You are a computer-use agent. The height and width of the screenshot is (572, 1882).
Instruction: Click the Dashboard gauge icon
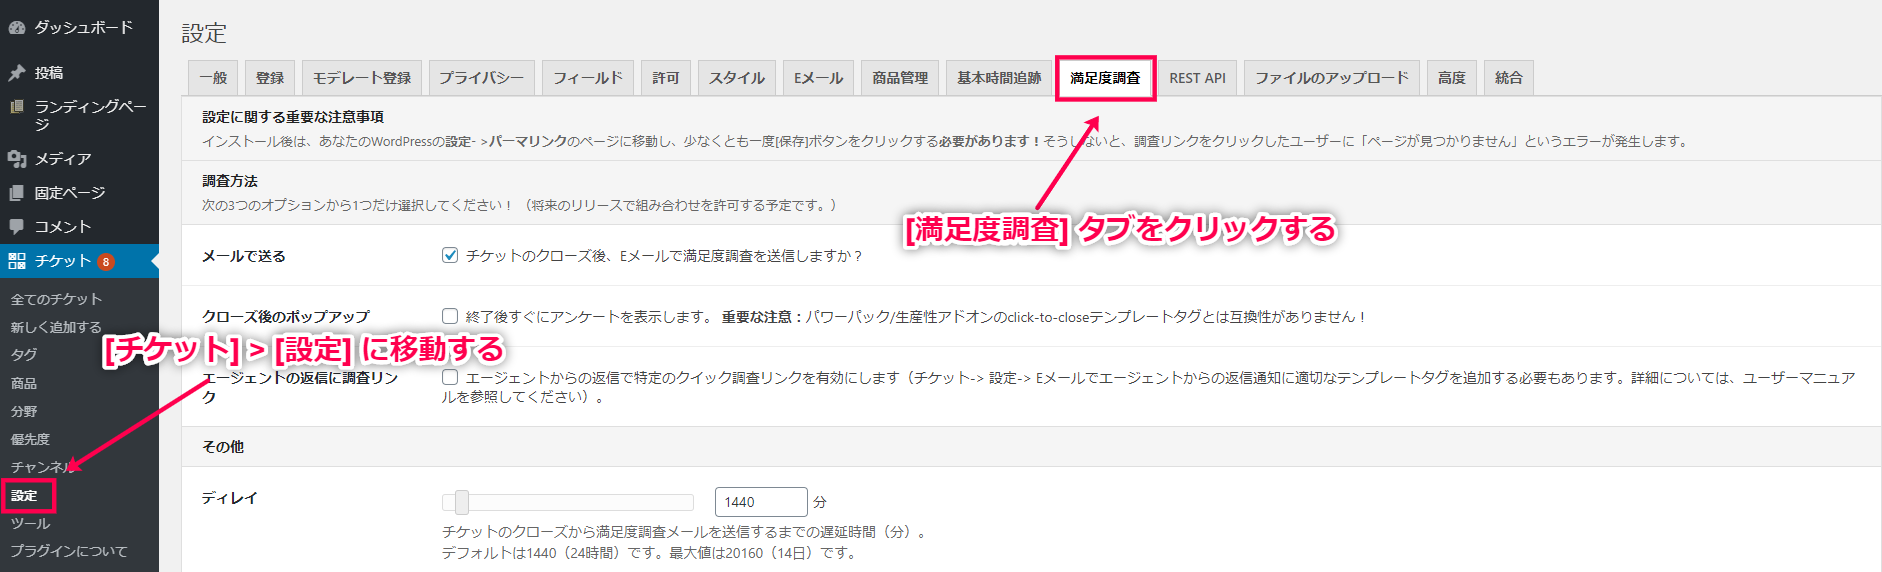tap(17, 28)
